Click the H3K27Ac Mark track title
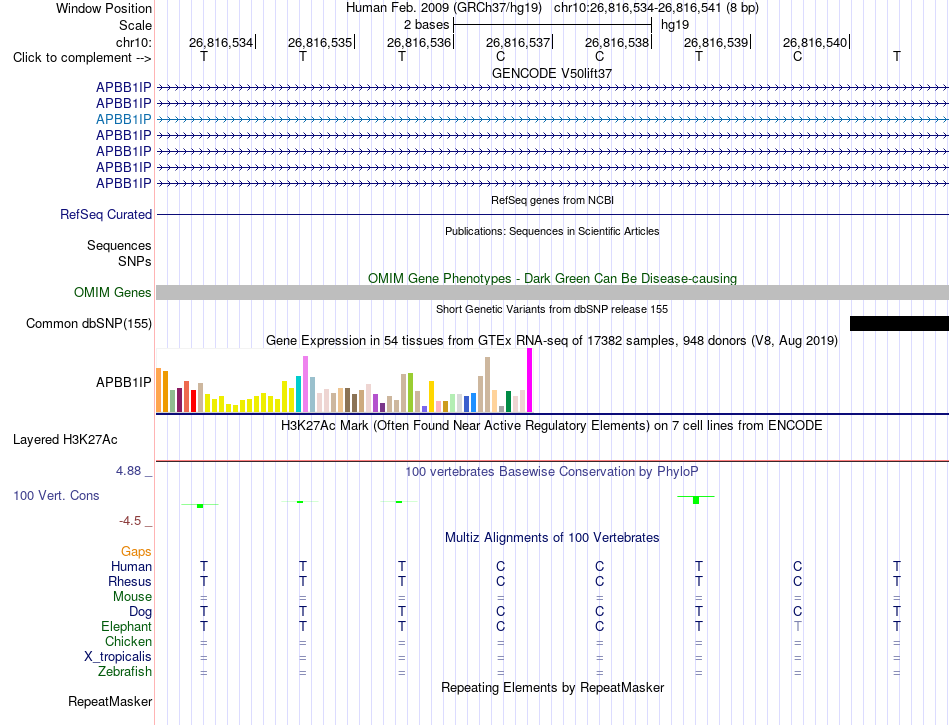The image size is (950, 725). (552, 425)
